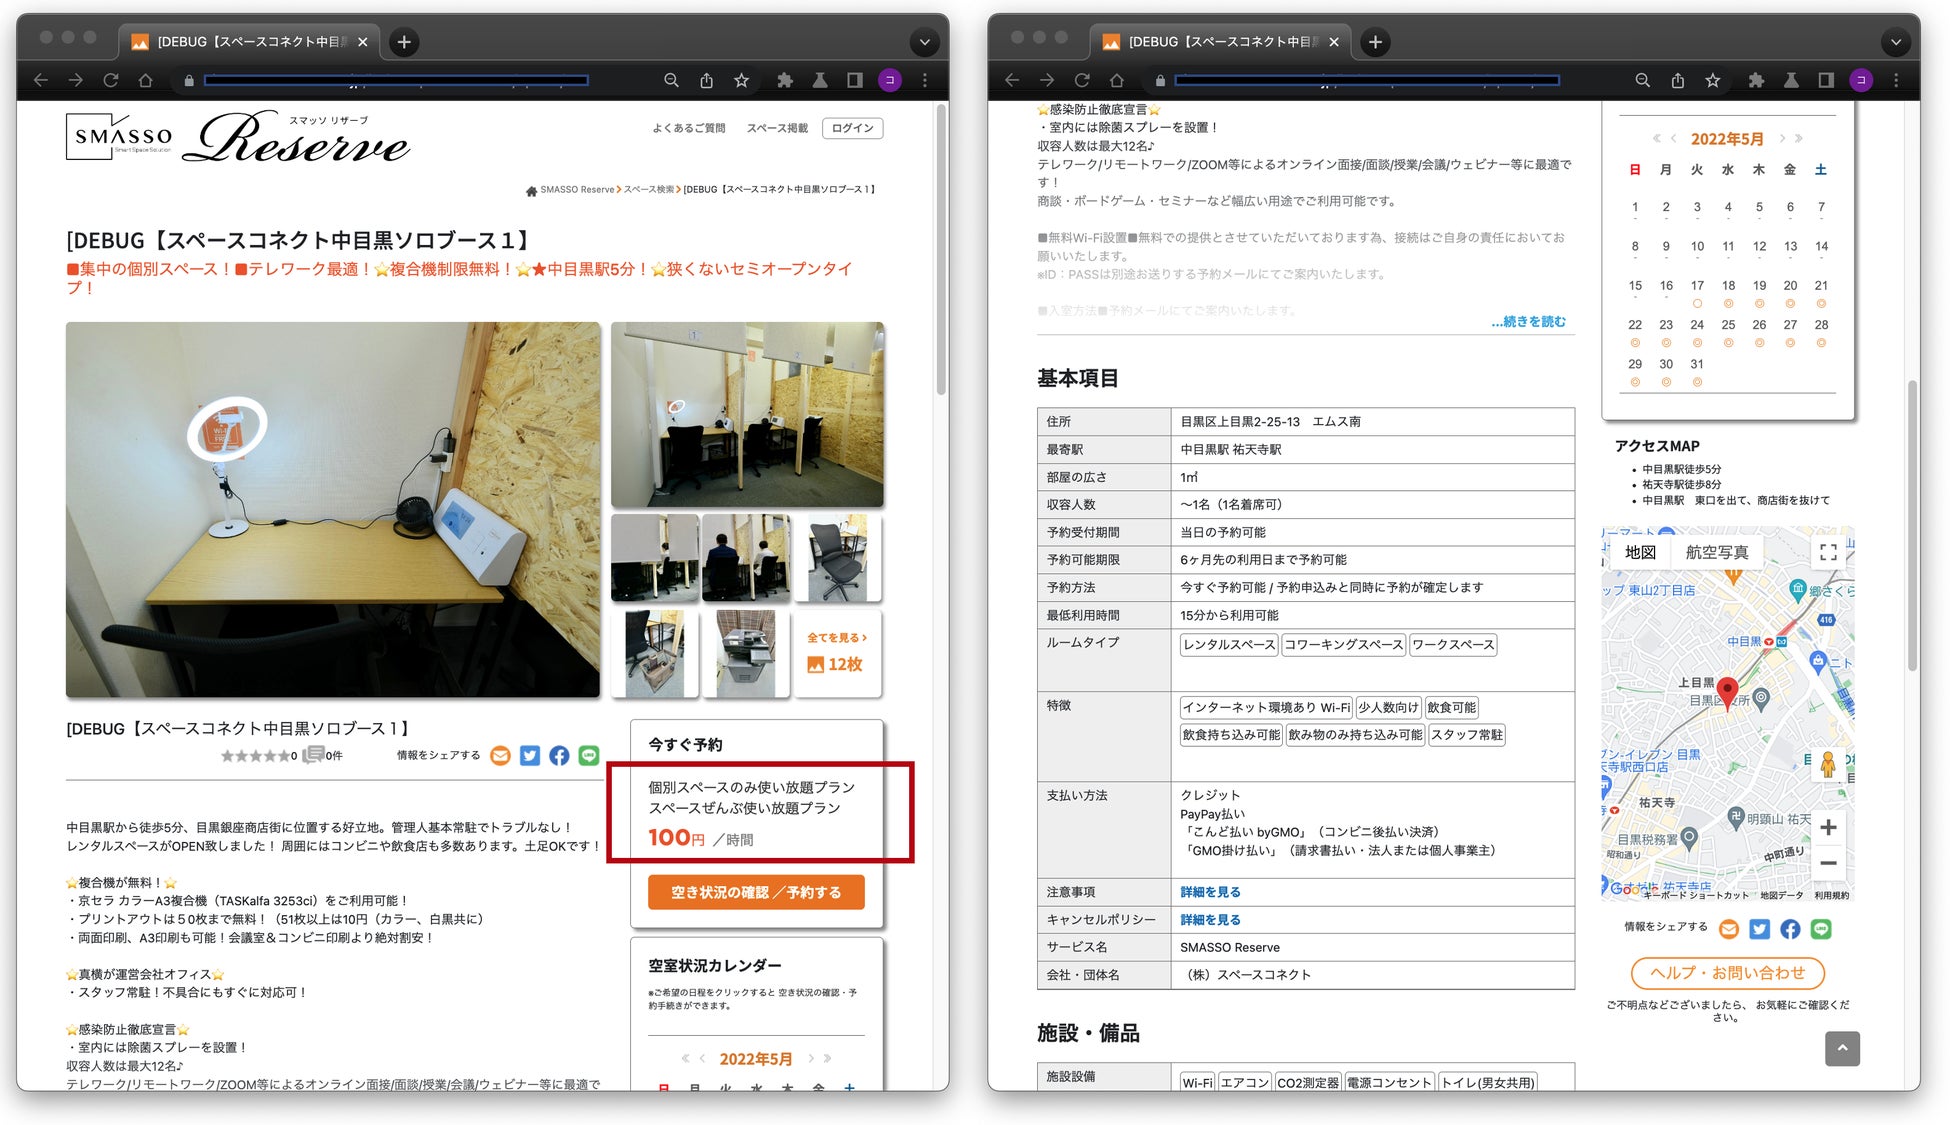Open 詳細を見る link for キャンセルポリシー

(x=1210, y=919)
